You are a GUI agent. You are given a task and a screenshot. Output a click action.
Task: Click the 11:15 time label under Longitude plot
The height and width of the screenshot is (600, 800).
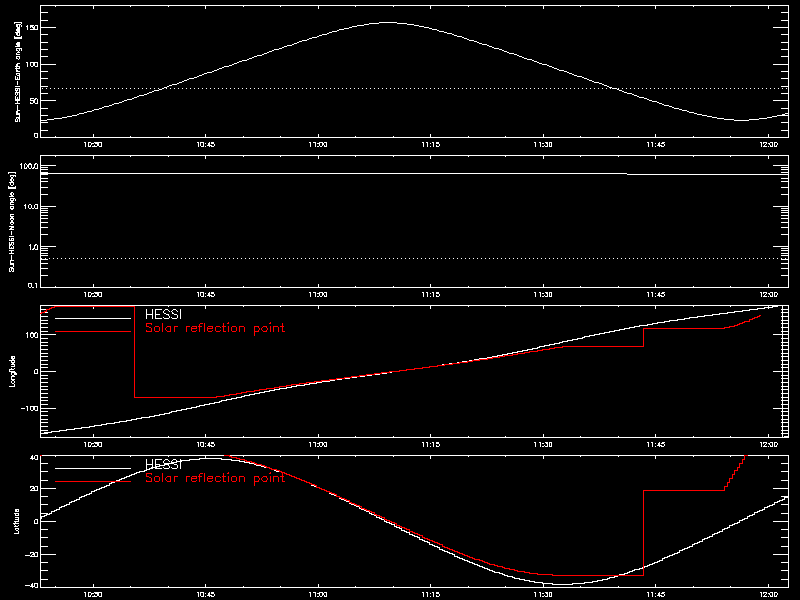pyautogui.click(x=431, y=445)
